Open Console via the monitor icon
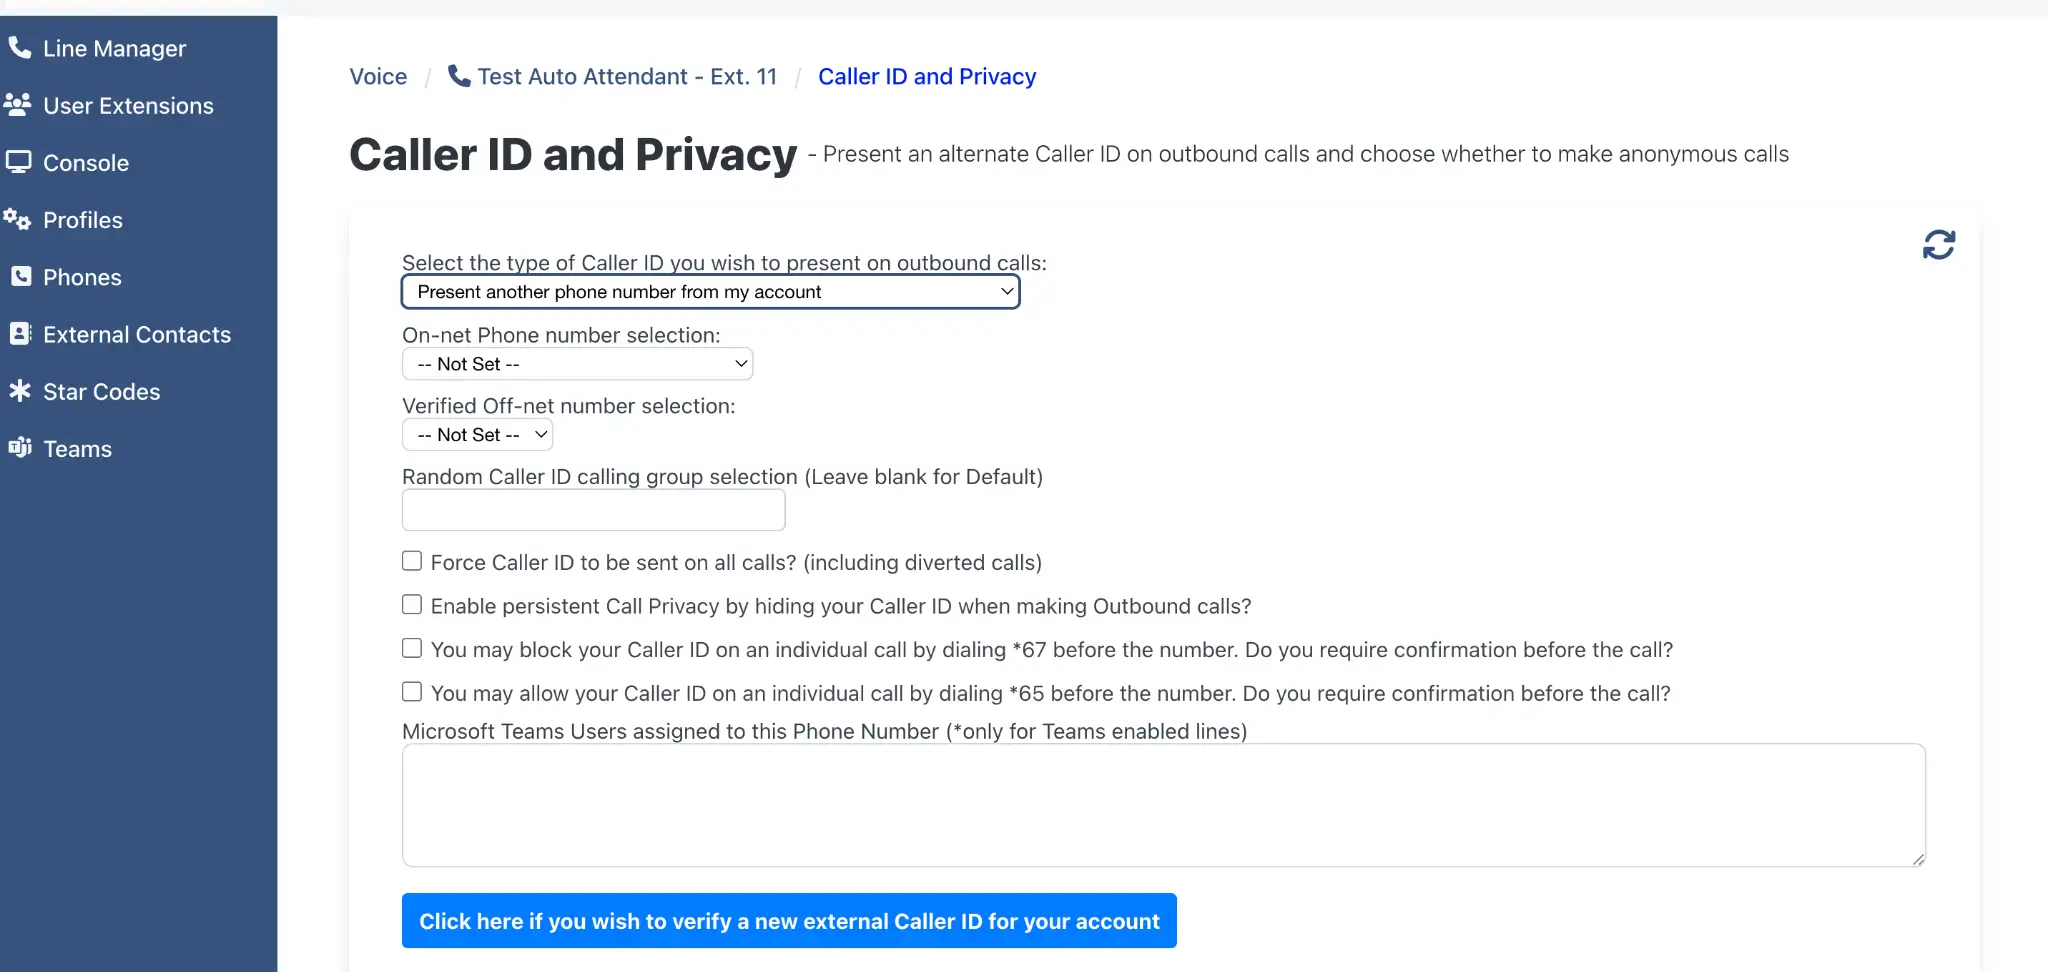The height and width of the screenshot is (972, 2048). click(17, 161)
